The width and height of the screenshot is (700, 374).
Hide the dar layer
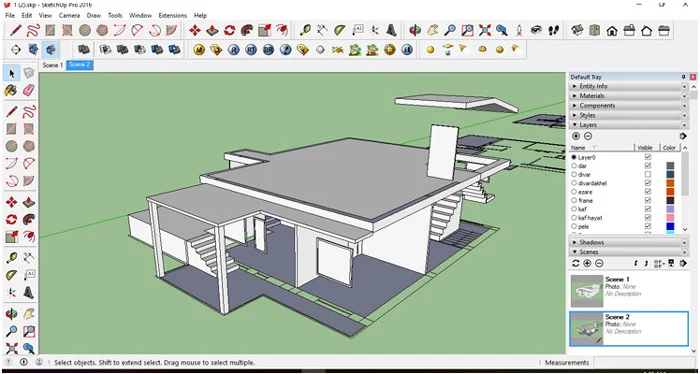[x=648, y=166]
